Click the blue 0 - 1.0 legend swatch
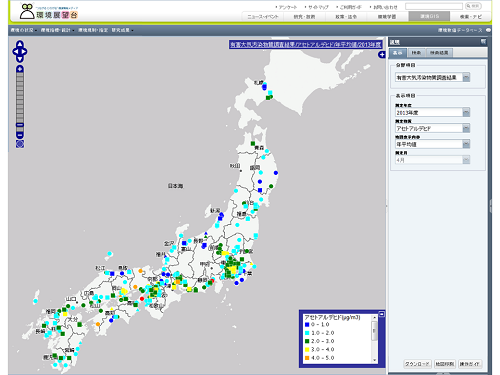 coord(307,324)
